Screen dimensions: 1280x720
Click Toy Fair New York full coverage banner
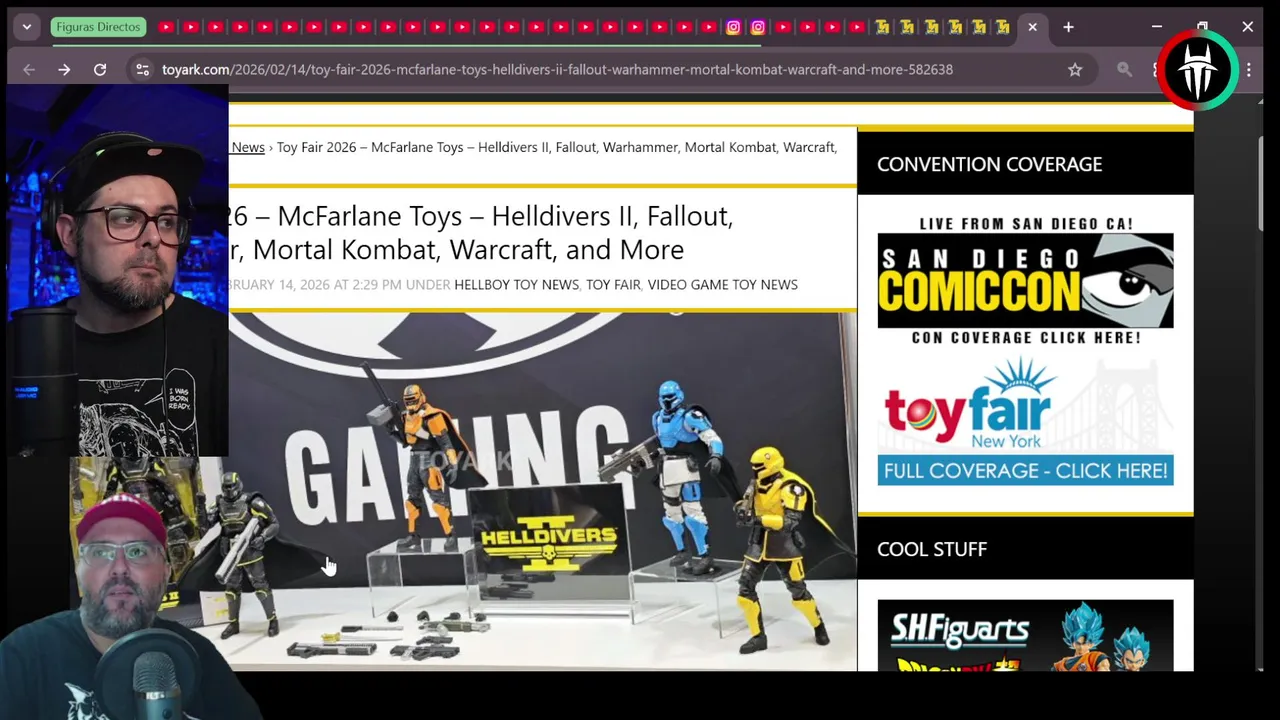1025,421
